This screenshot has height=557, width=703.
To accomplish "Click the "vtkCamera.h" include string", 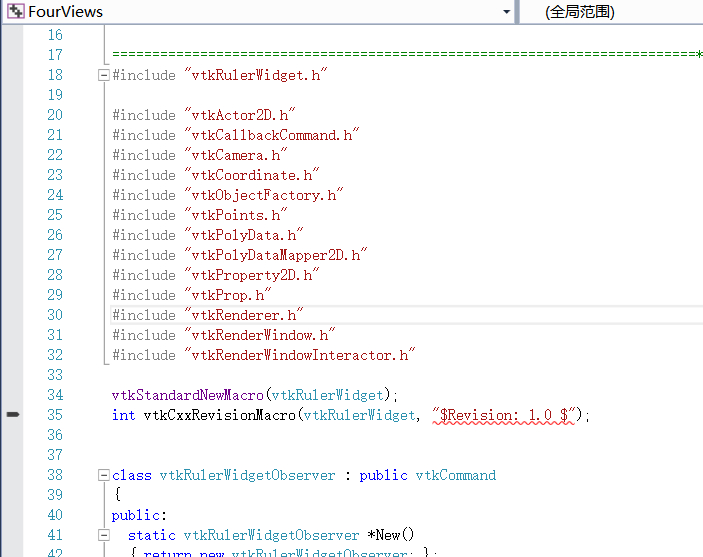I will [236, 155].
